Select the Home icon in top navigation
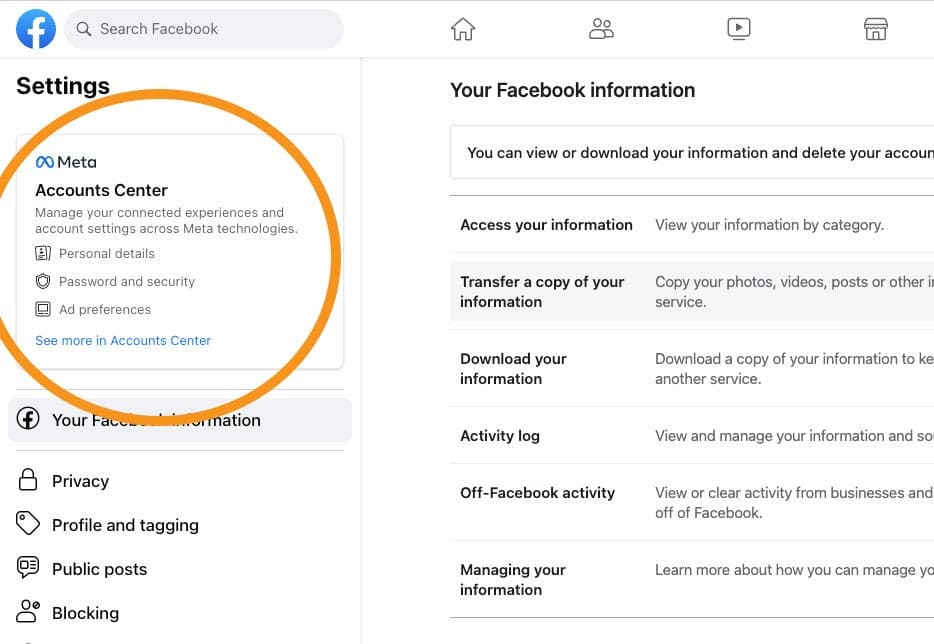 coord(462,28)
